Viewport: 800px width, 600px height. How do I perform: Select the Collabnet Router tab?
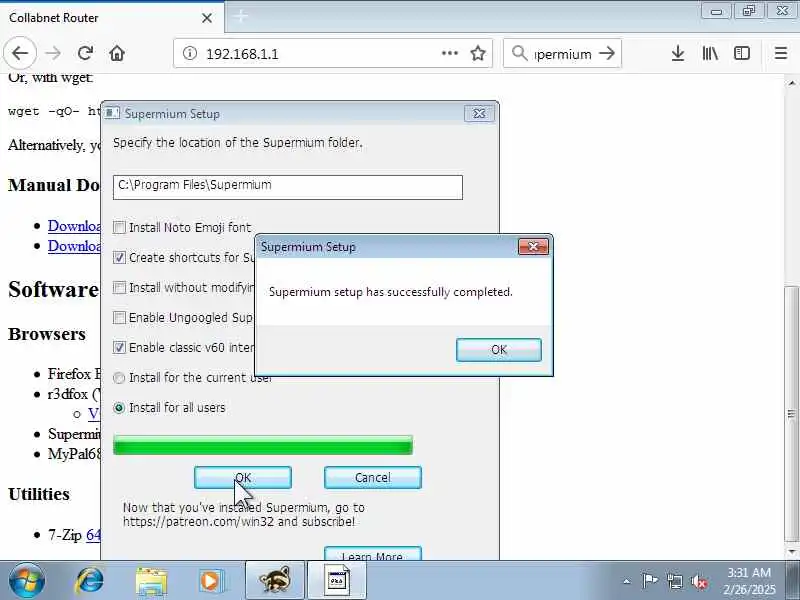tap(112, 18)
